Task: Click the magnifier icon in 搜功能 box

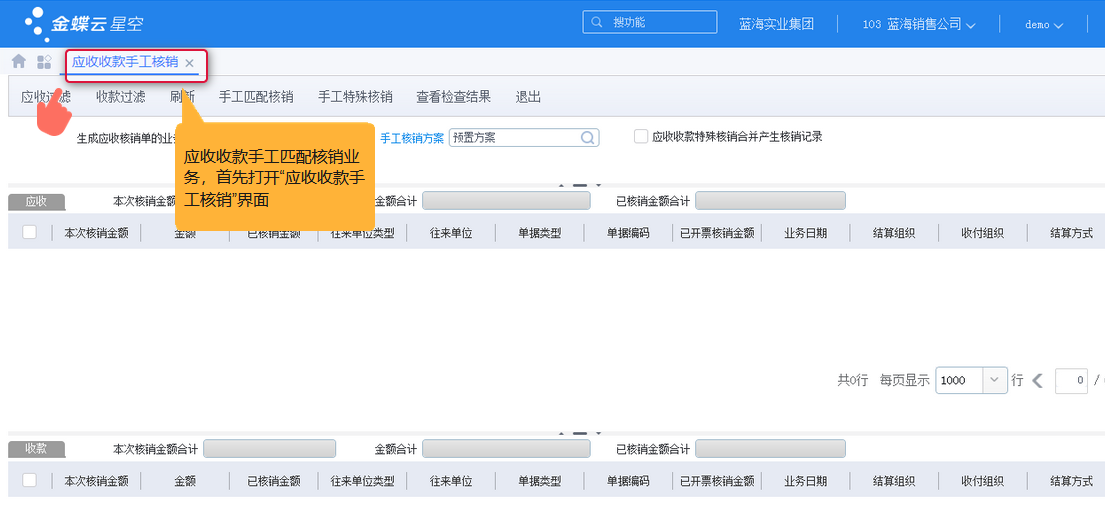Action: 598,23
